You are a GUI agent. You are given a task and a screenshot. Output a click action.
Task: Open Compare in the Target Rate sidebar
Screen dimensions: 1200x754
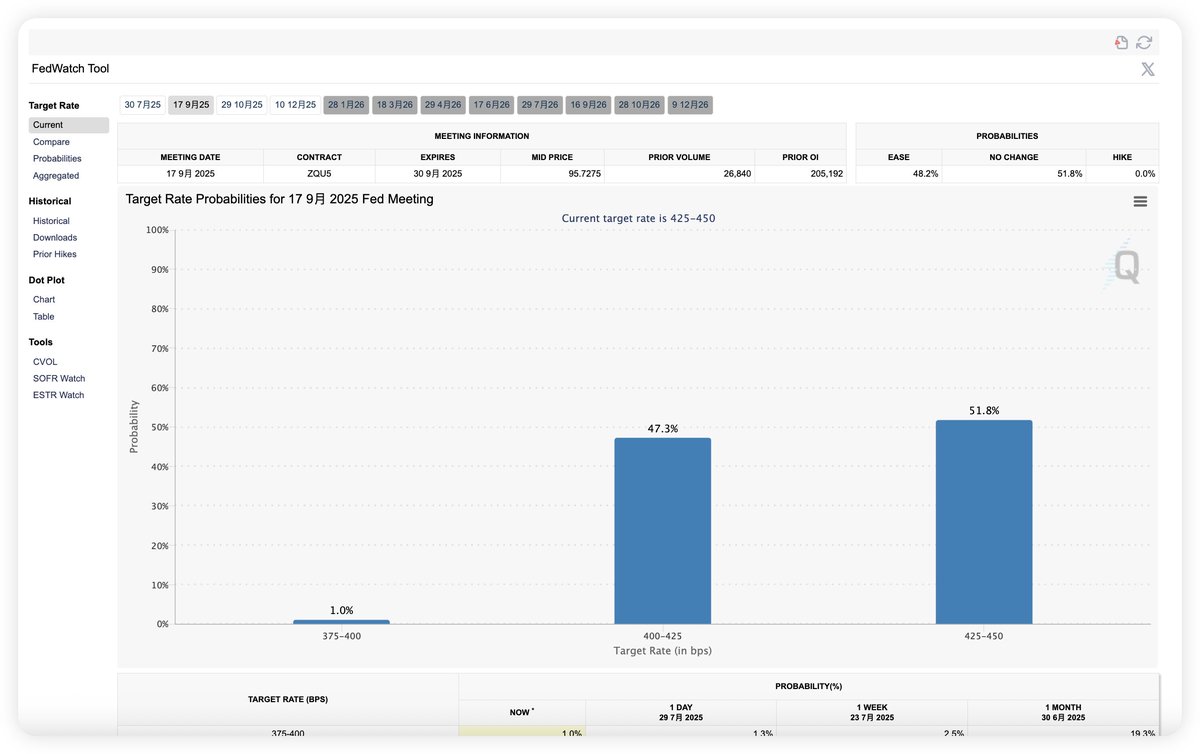coord(51,142)
